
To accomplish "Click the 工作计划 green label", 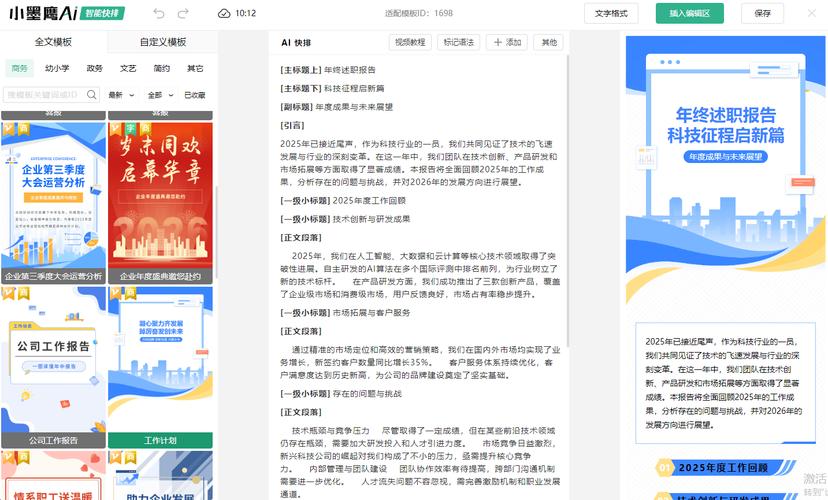I will 161,440.
